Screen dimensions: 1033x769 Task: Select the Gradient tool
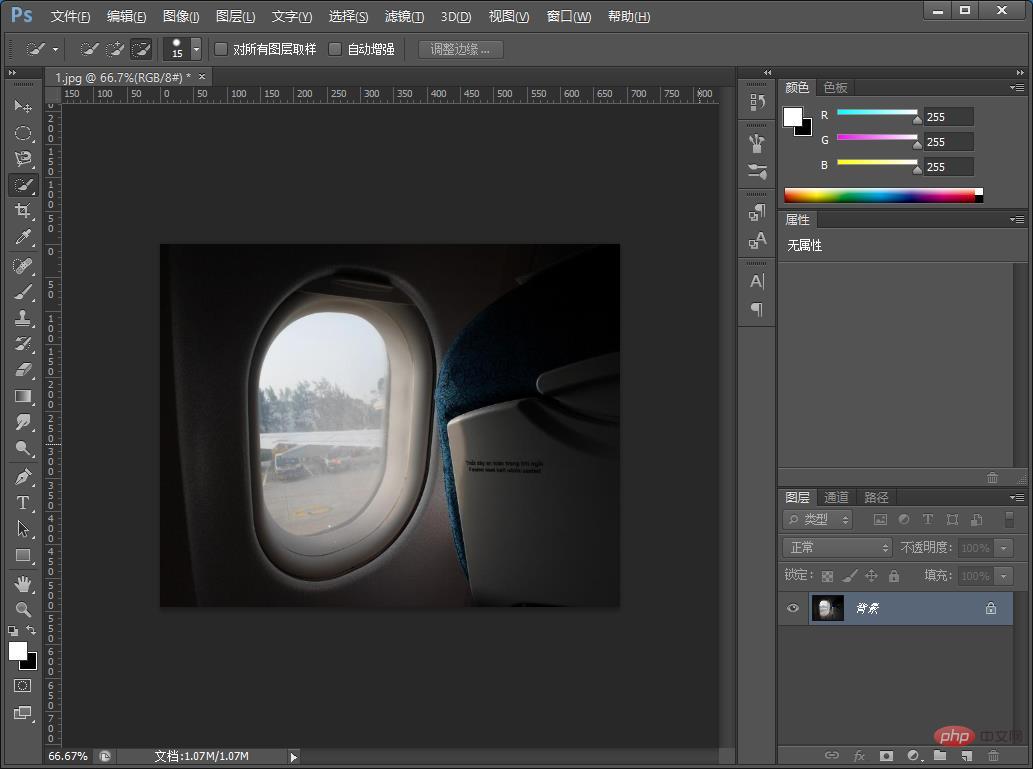tap(23, 396)
